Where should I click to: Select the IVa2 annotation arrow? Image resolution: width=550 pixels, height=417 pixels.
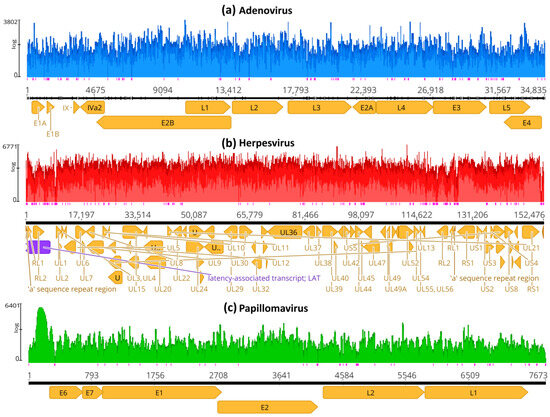93,108
